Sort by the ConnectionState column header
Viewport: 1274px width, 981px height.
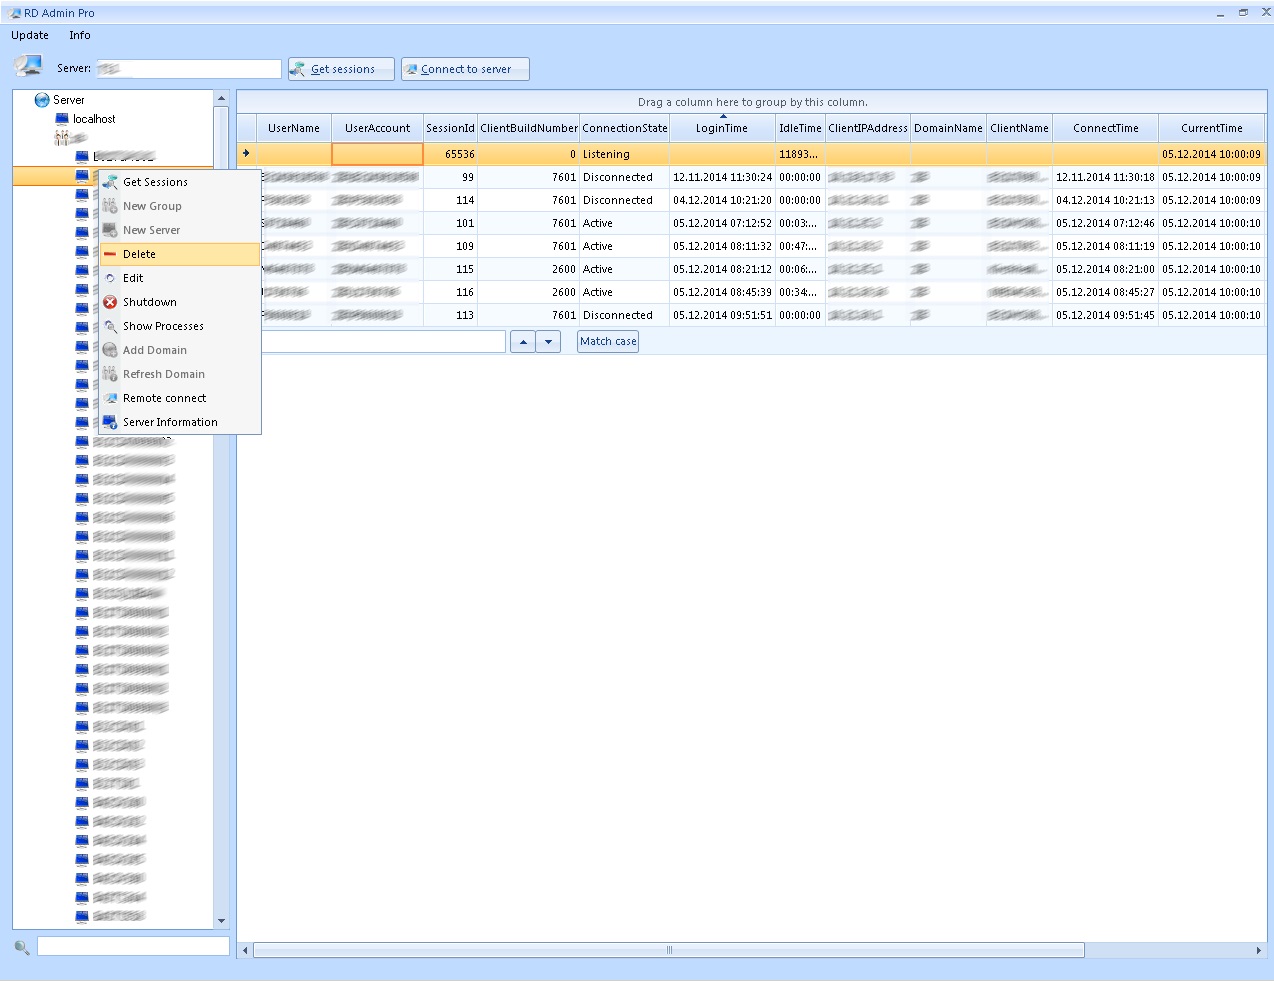(x=625, y=128)
